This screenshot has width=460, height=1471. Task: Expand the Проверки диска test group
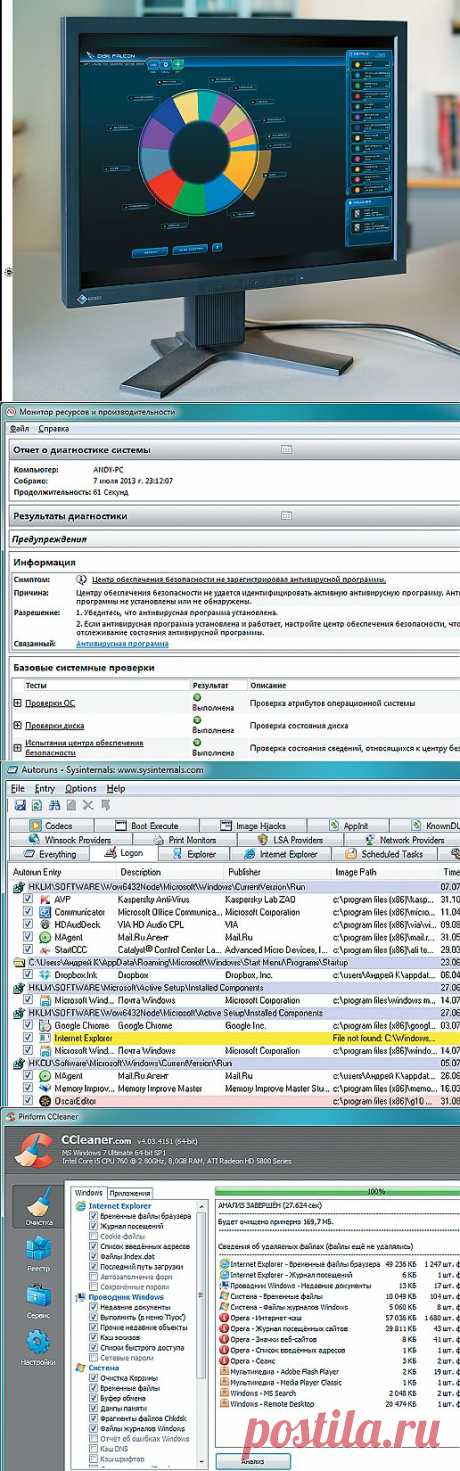pos(17,725)
